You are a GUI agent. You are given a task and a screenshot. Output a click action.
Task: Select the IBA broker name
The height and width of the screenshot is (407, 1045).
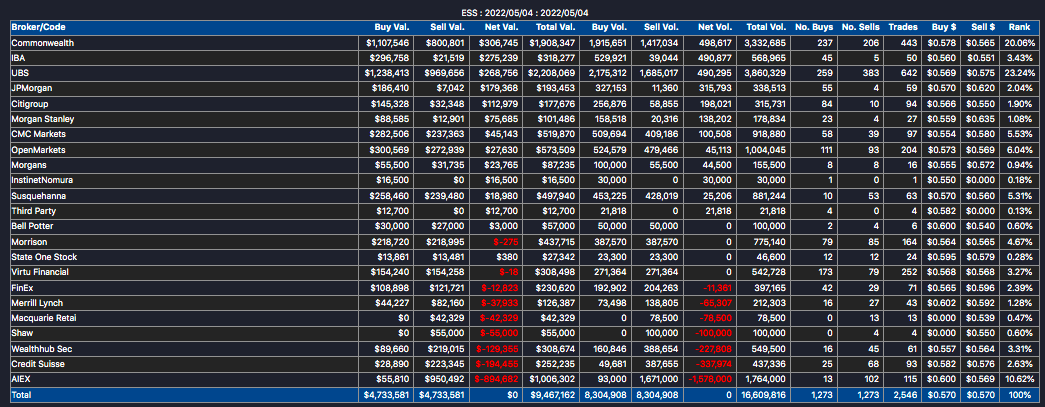point(18,58)
